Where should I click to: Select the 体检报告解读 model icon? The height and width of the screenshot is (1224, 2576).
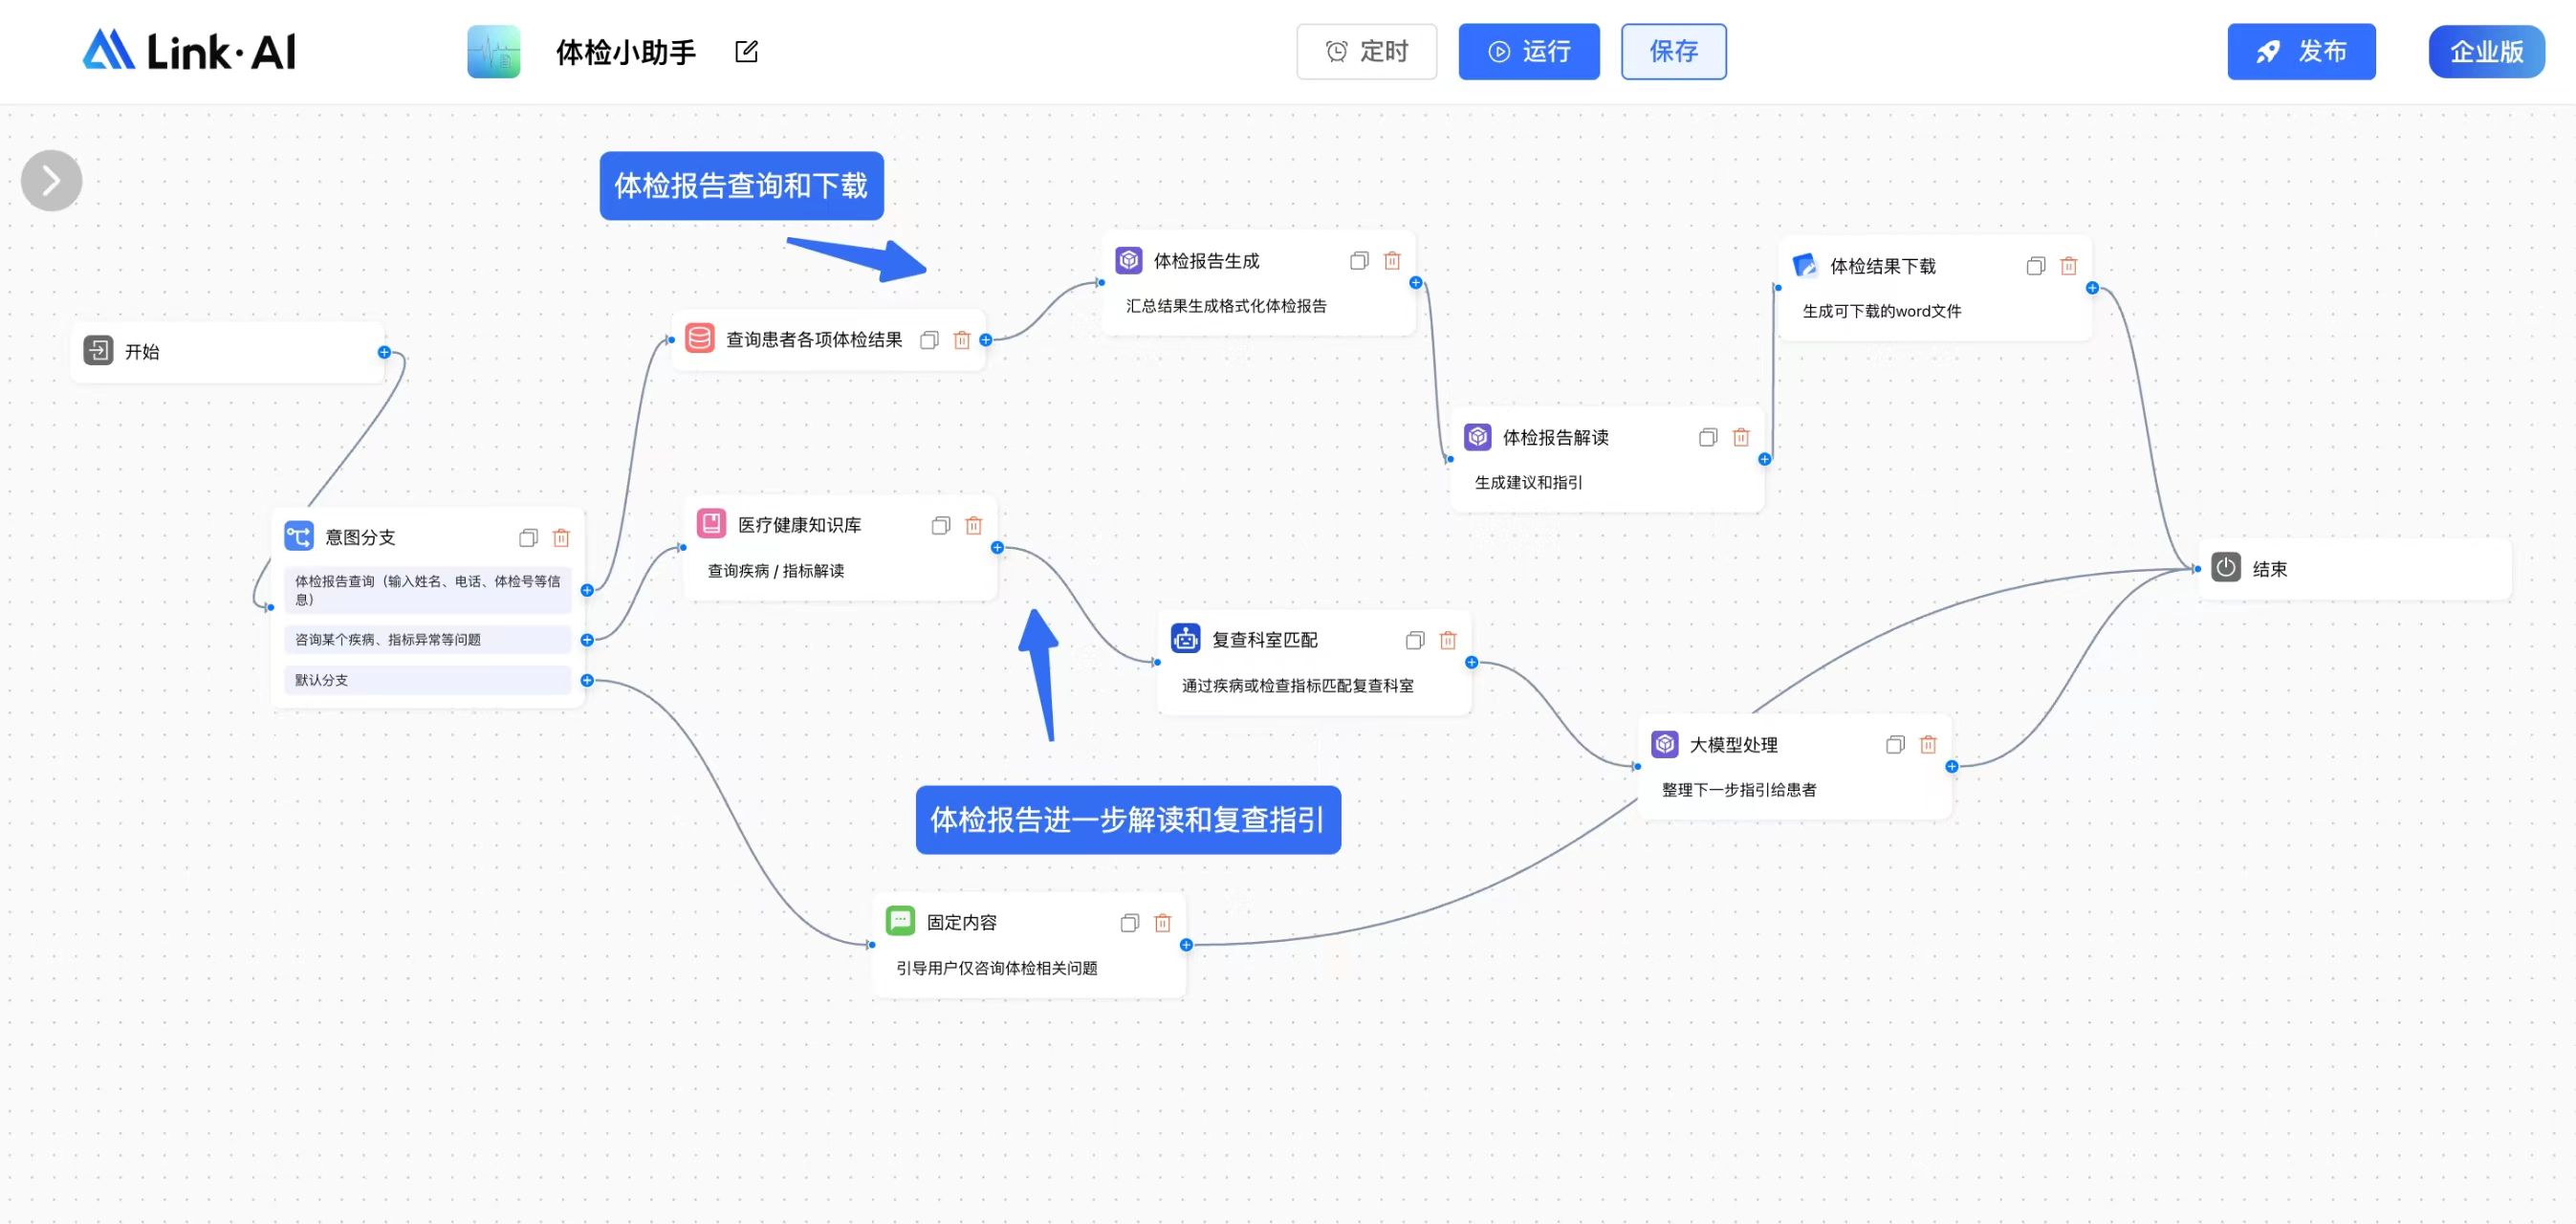point(1478,437)
